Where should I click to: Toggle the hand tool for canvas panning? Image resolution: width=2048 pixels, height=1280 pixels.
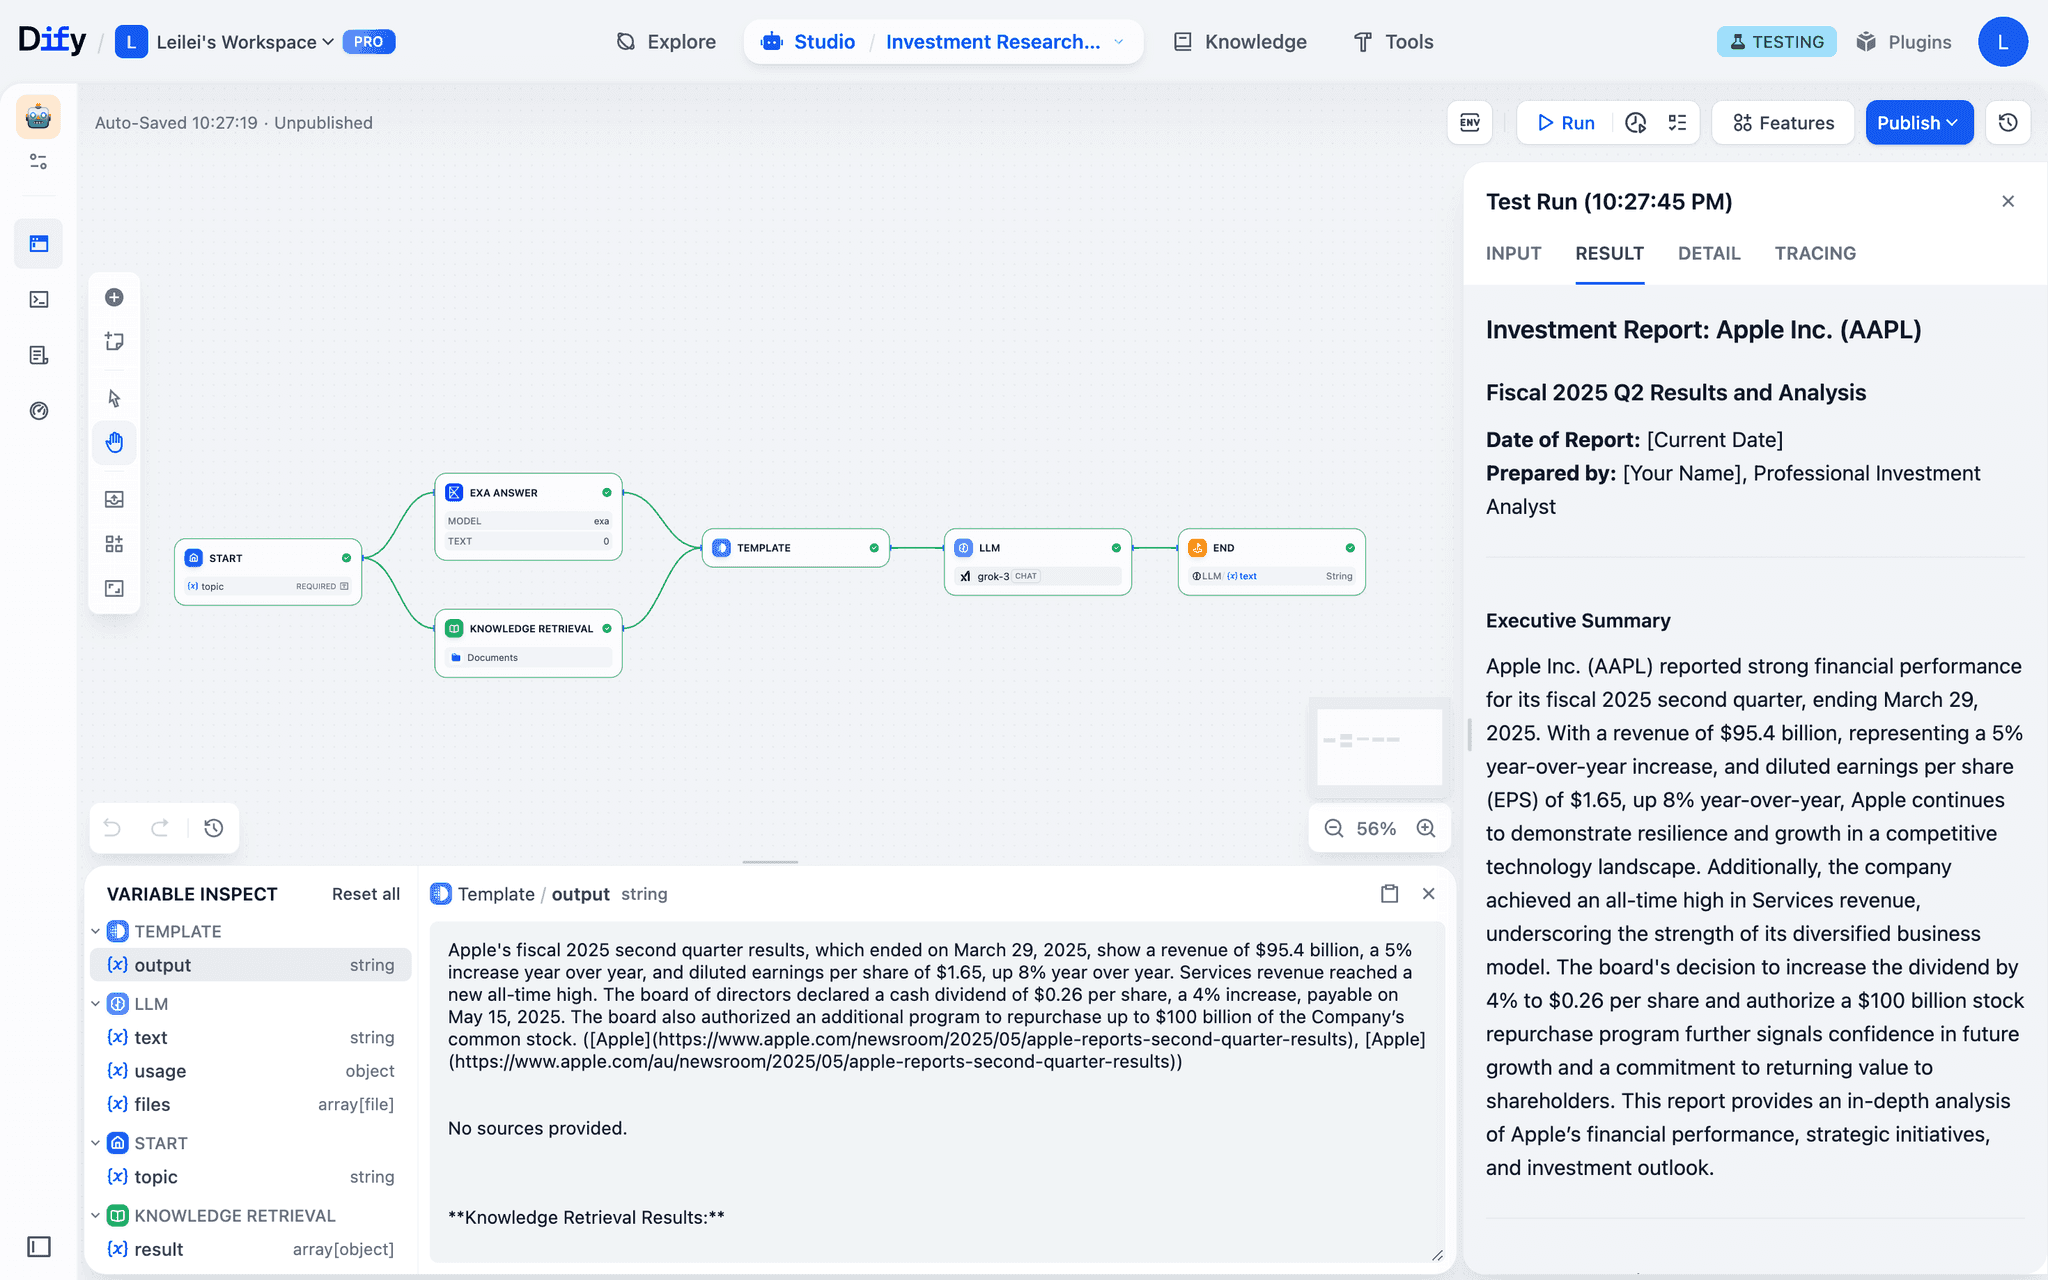[x=114, y=442]
